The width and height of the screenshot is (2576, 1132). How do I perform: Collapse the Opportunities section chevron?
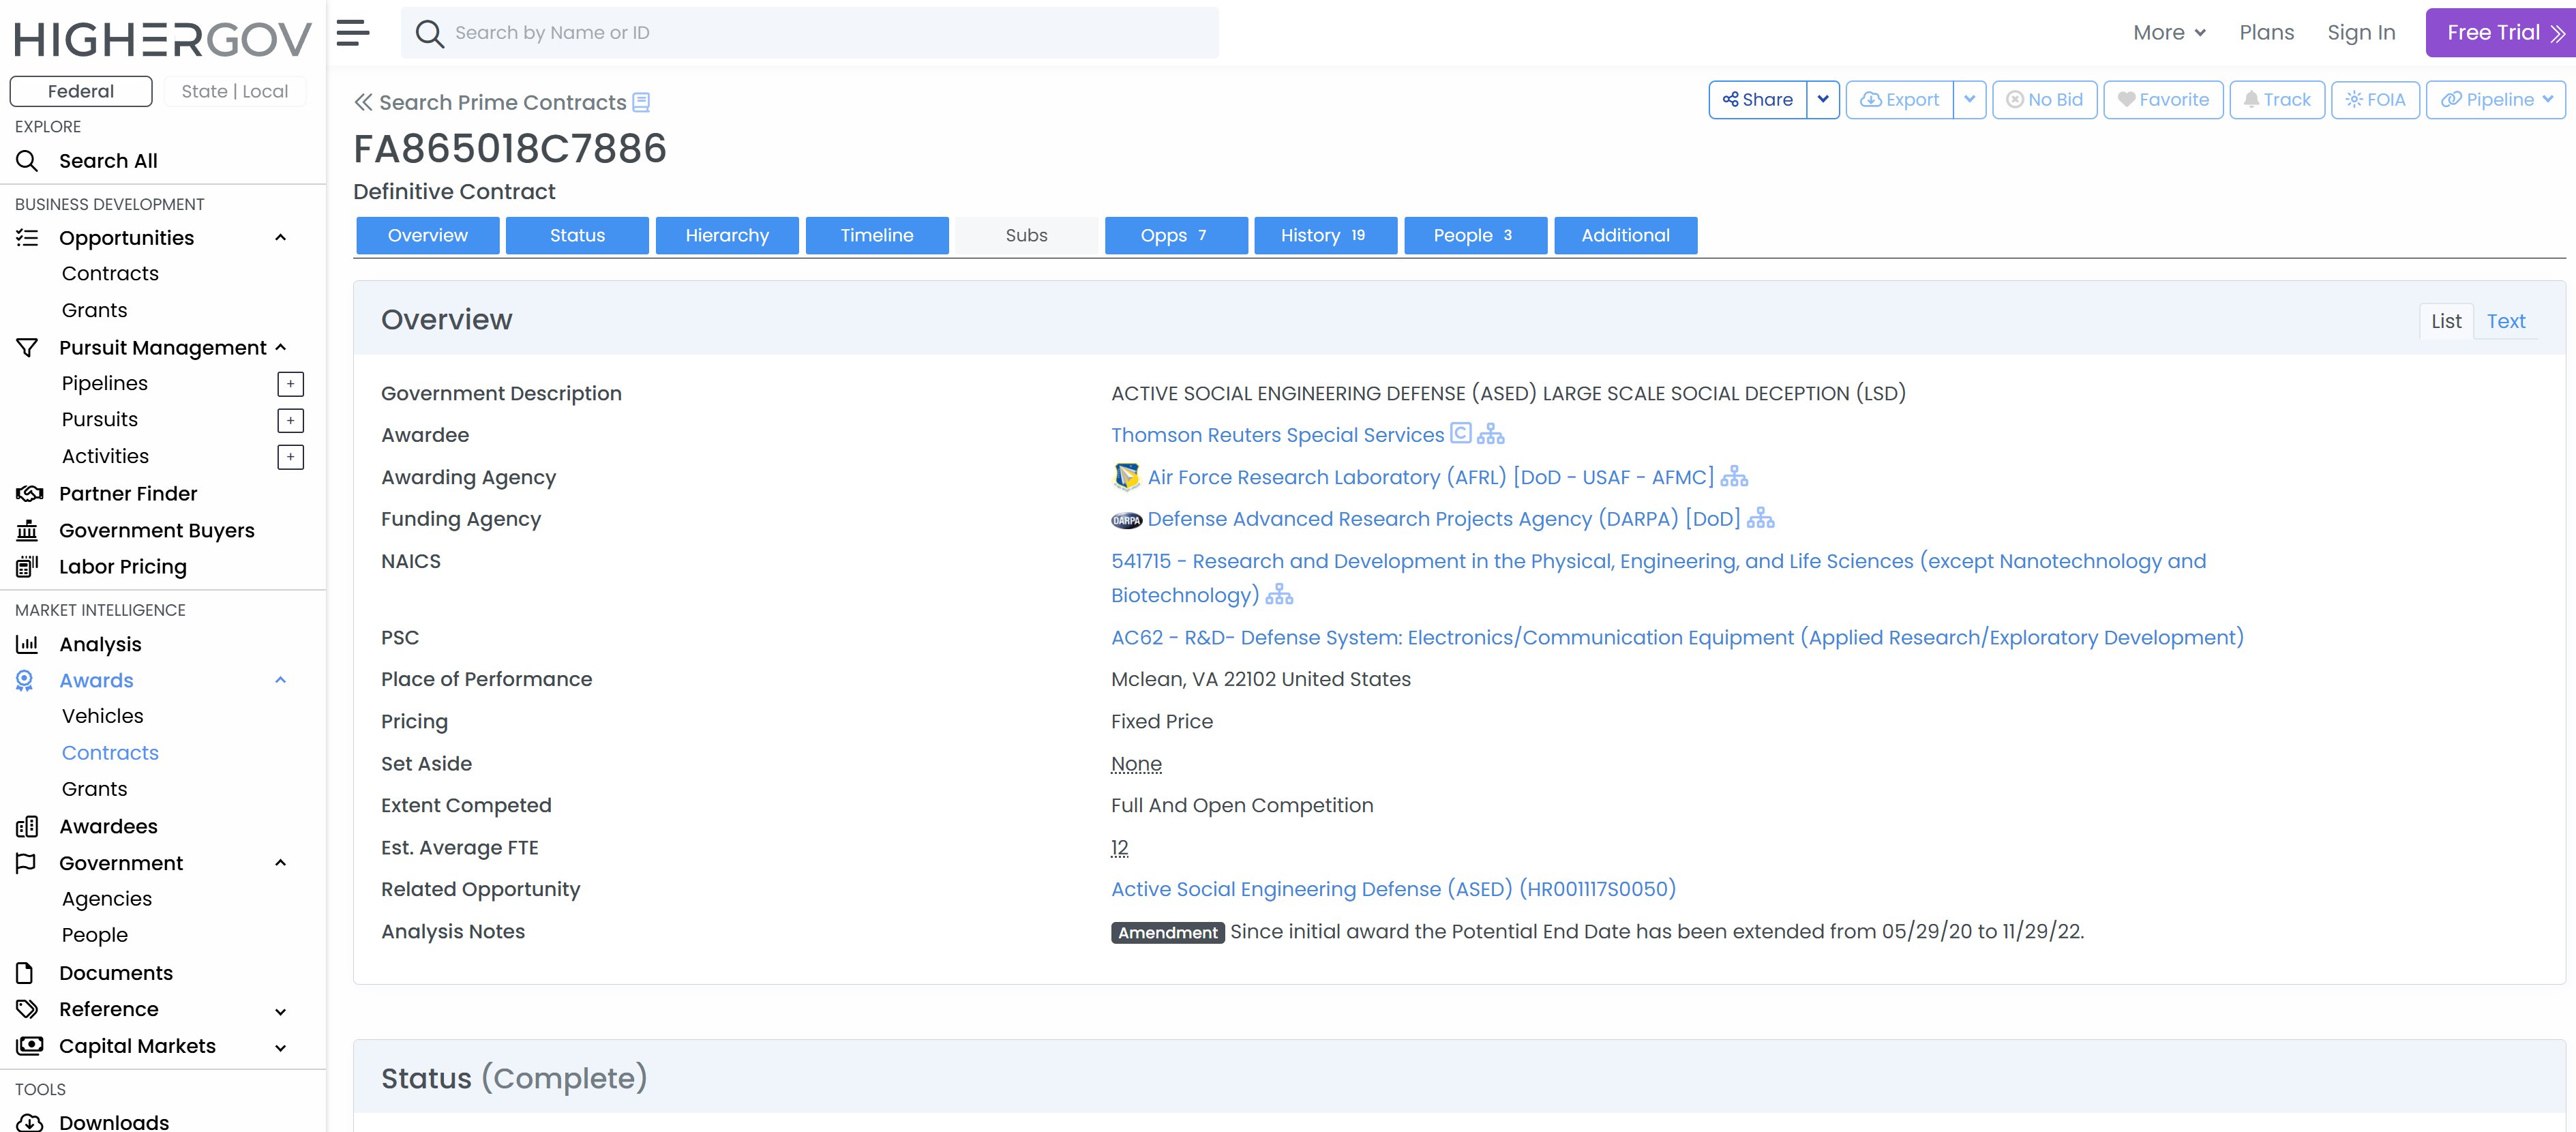pyautogui.click(x=281, y=238)
